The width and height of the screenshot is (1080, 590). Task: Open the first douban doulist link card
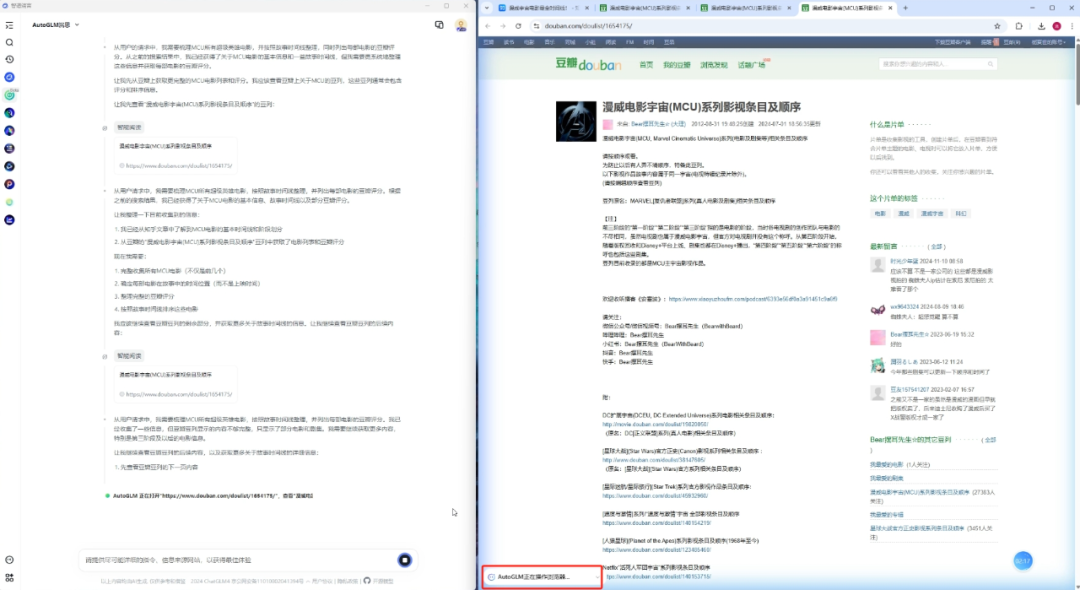[176, 156]
